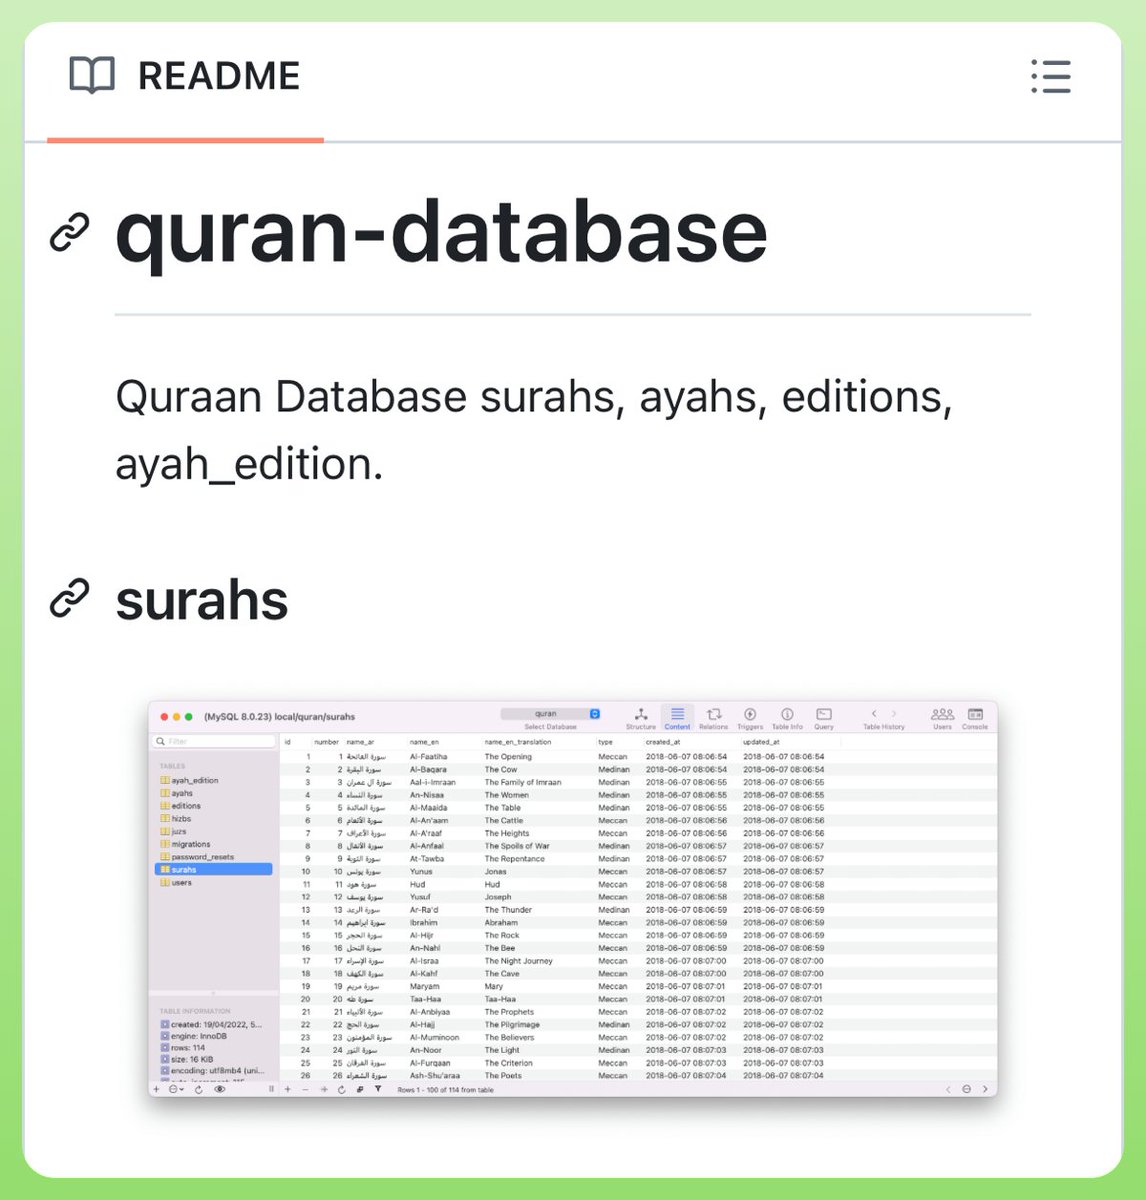Select the Ash-Shu'araa cell
Screen dimensions: 1146x1200
pos(435,1075)
